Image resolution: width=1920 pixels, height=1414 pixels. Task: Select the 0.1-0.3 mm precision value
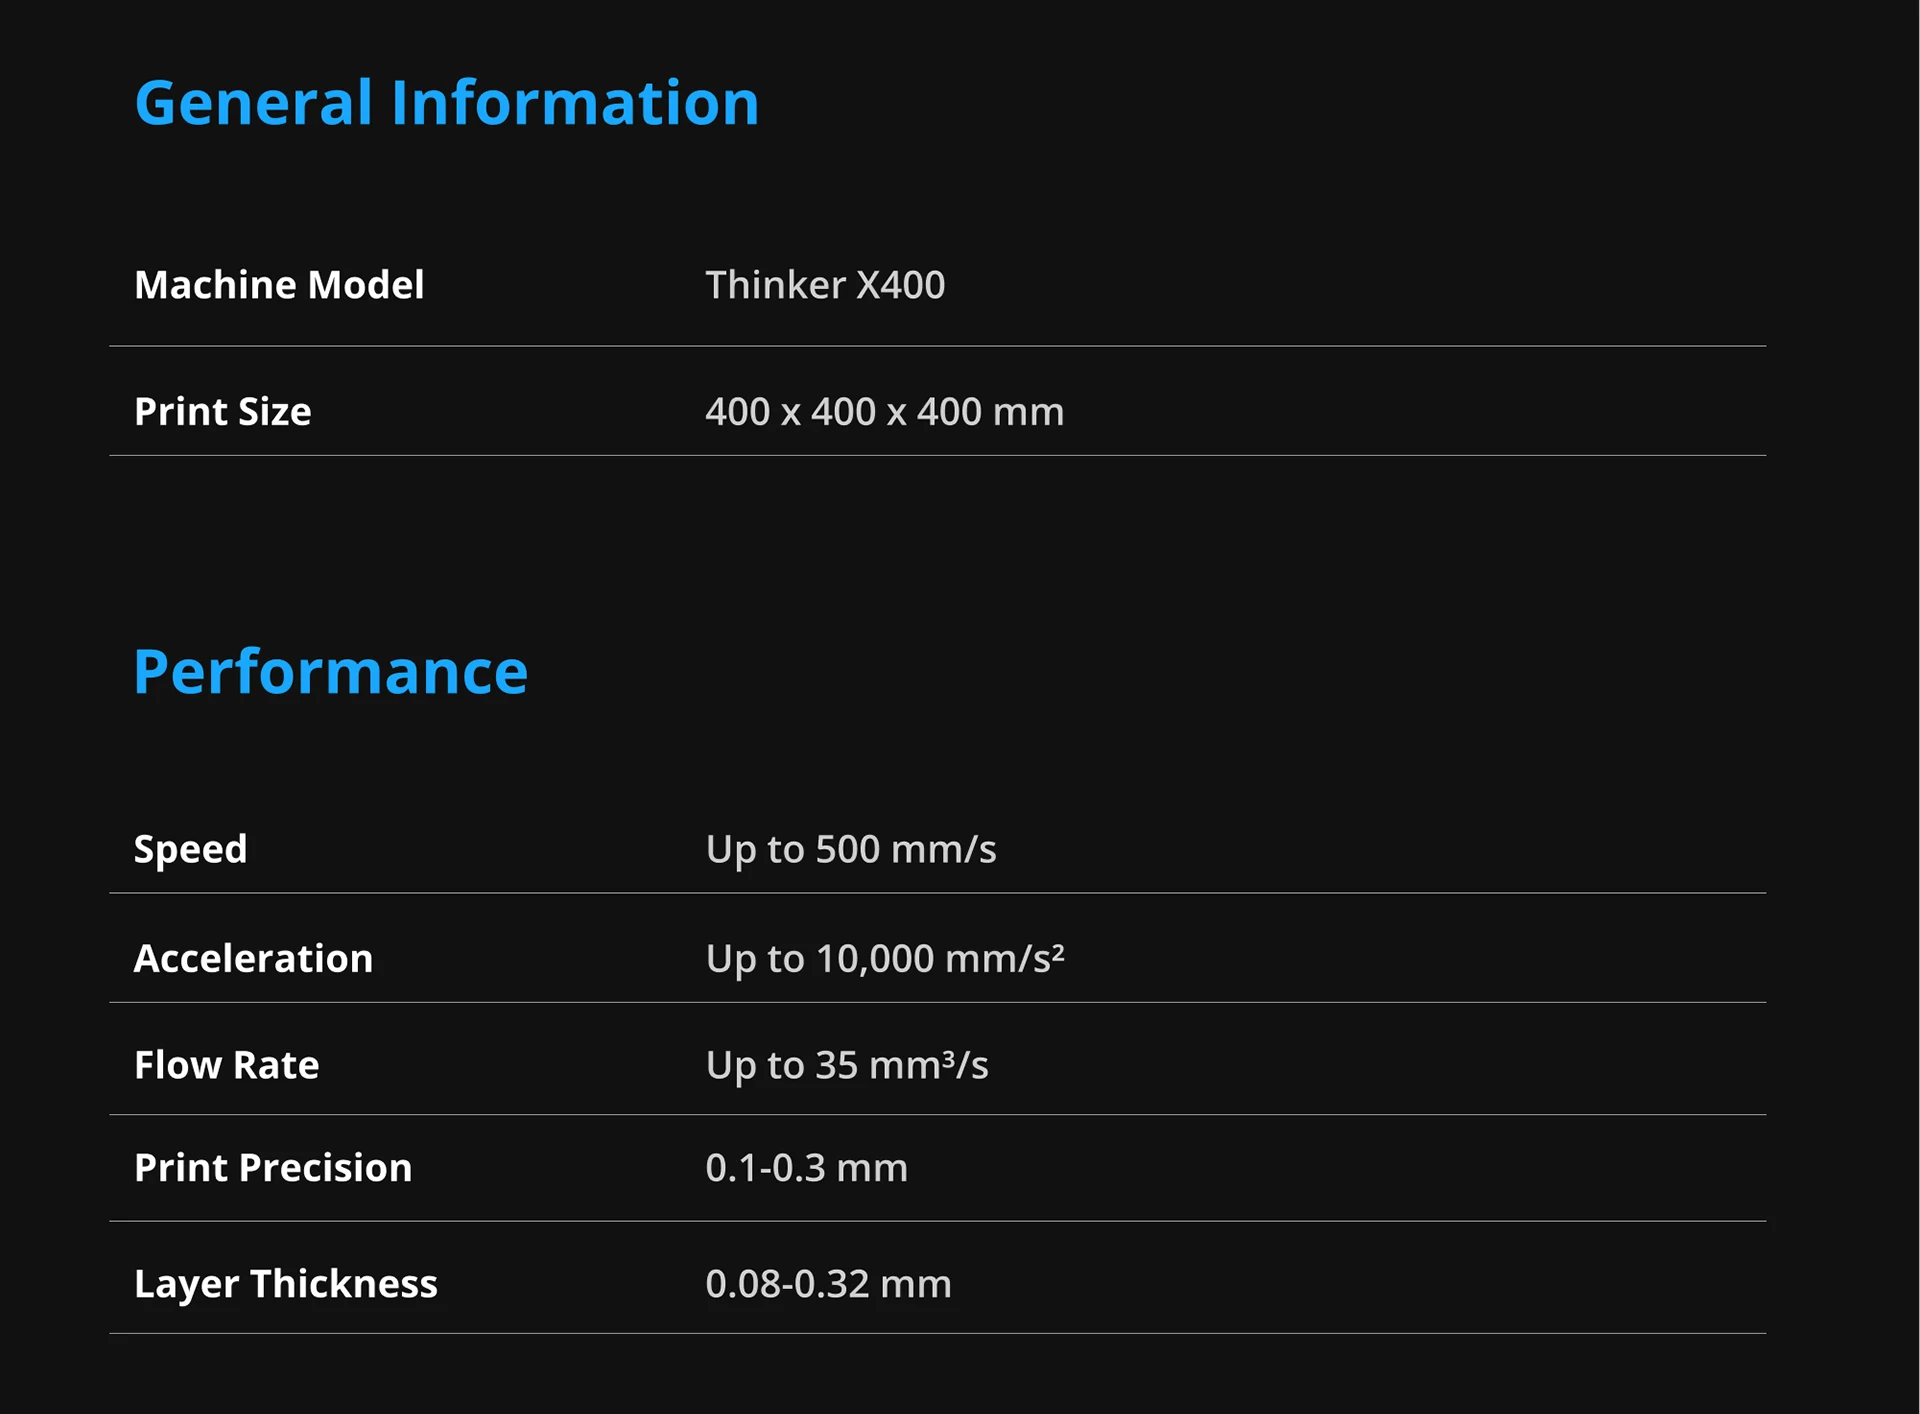click(x=806, y=1168)
